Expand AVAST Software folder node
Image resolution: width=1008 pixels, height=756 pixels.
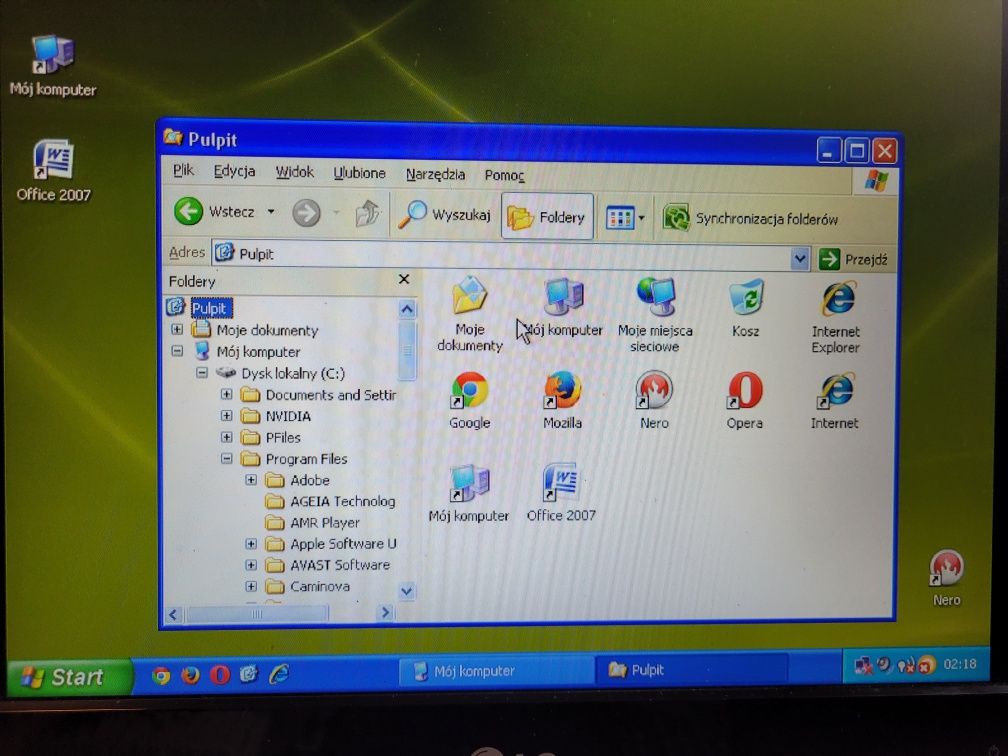click(251, 565)
